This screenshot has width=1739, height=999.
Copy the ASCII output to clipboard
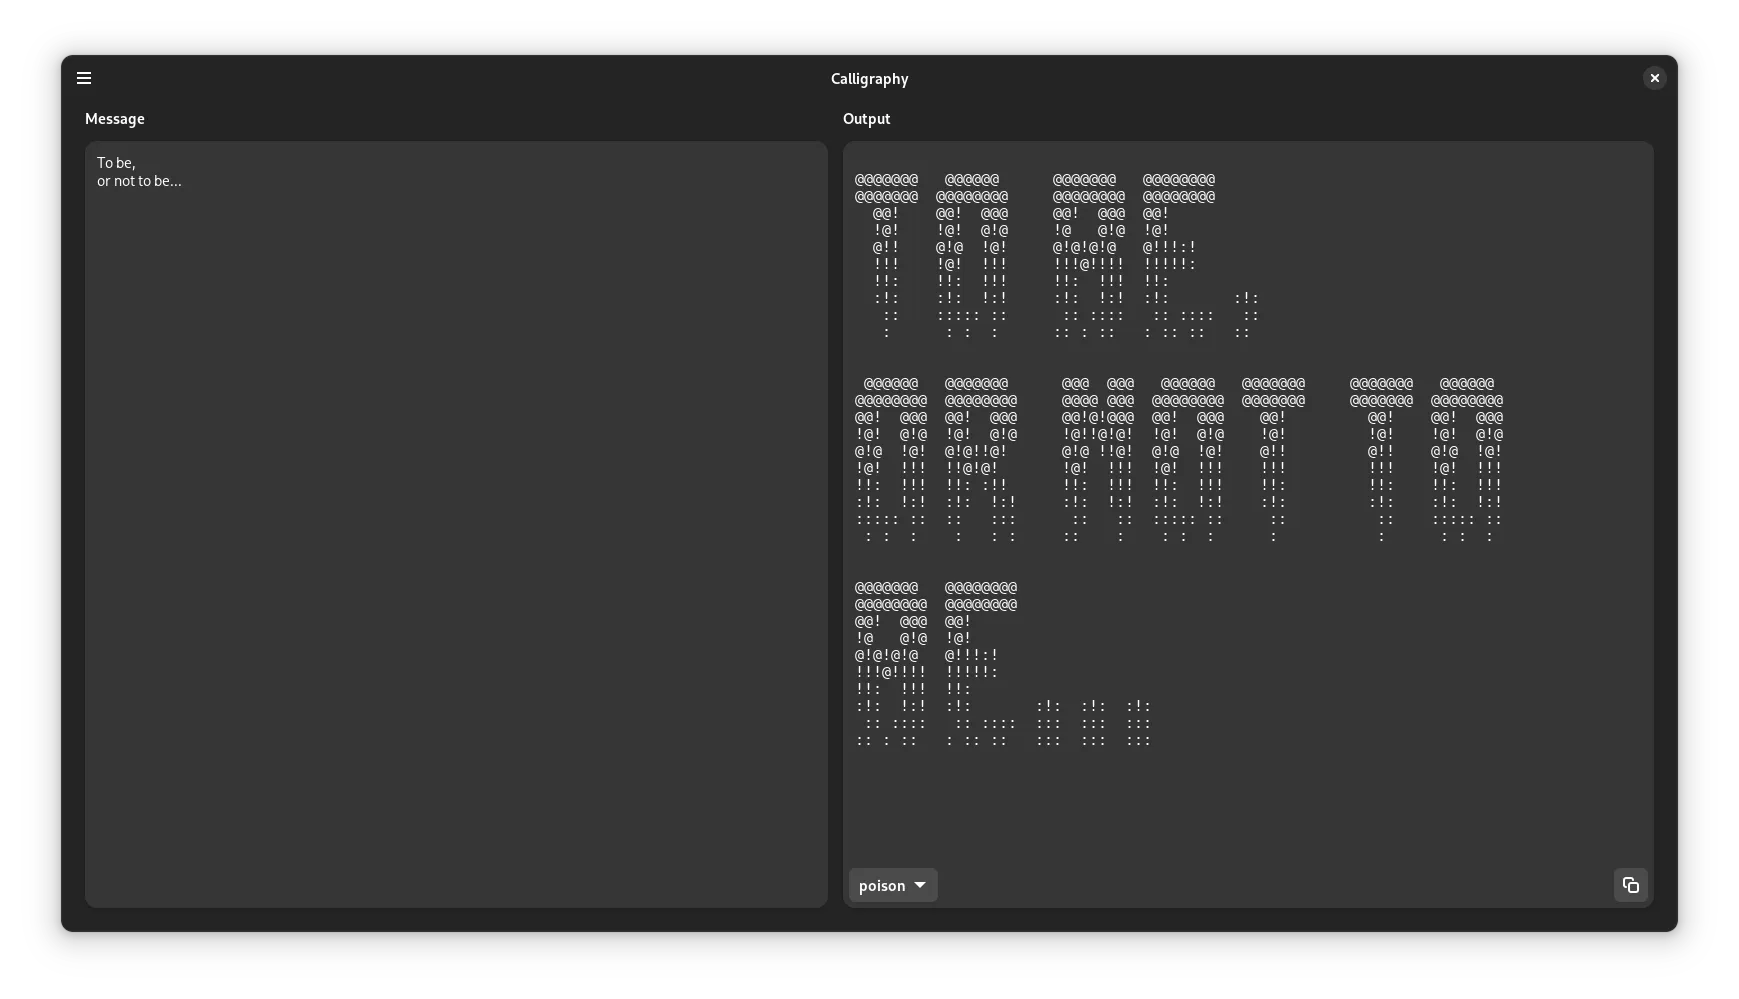click(x=1630, y=885)
